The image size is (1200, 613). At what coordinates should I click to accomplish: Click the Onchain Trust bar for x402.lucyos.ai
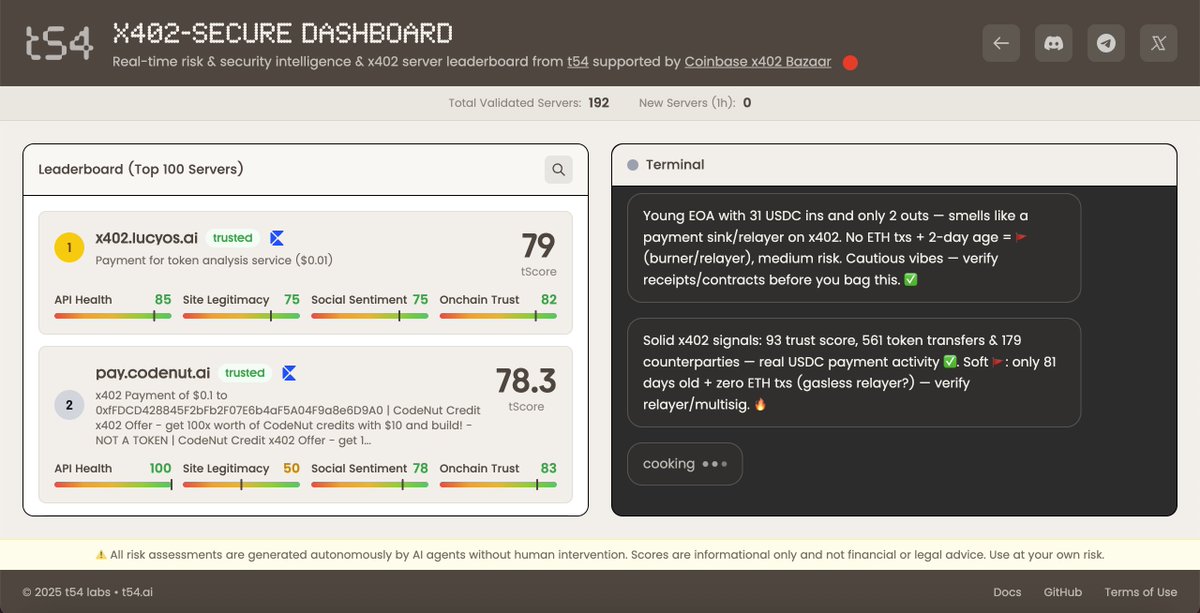[498, 316]
